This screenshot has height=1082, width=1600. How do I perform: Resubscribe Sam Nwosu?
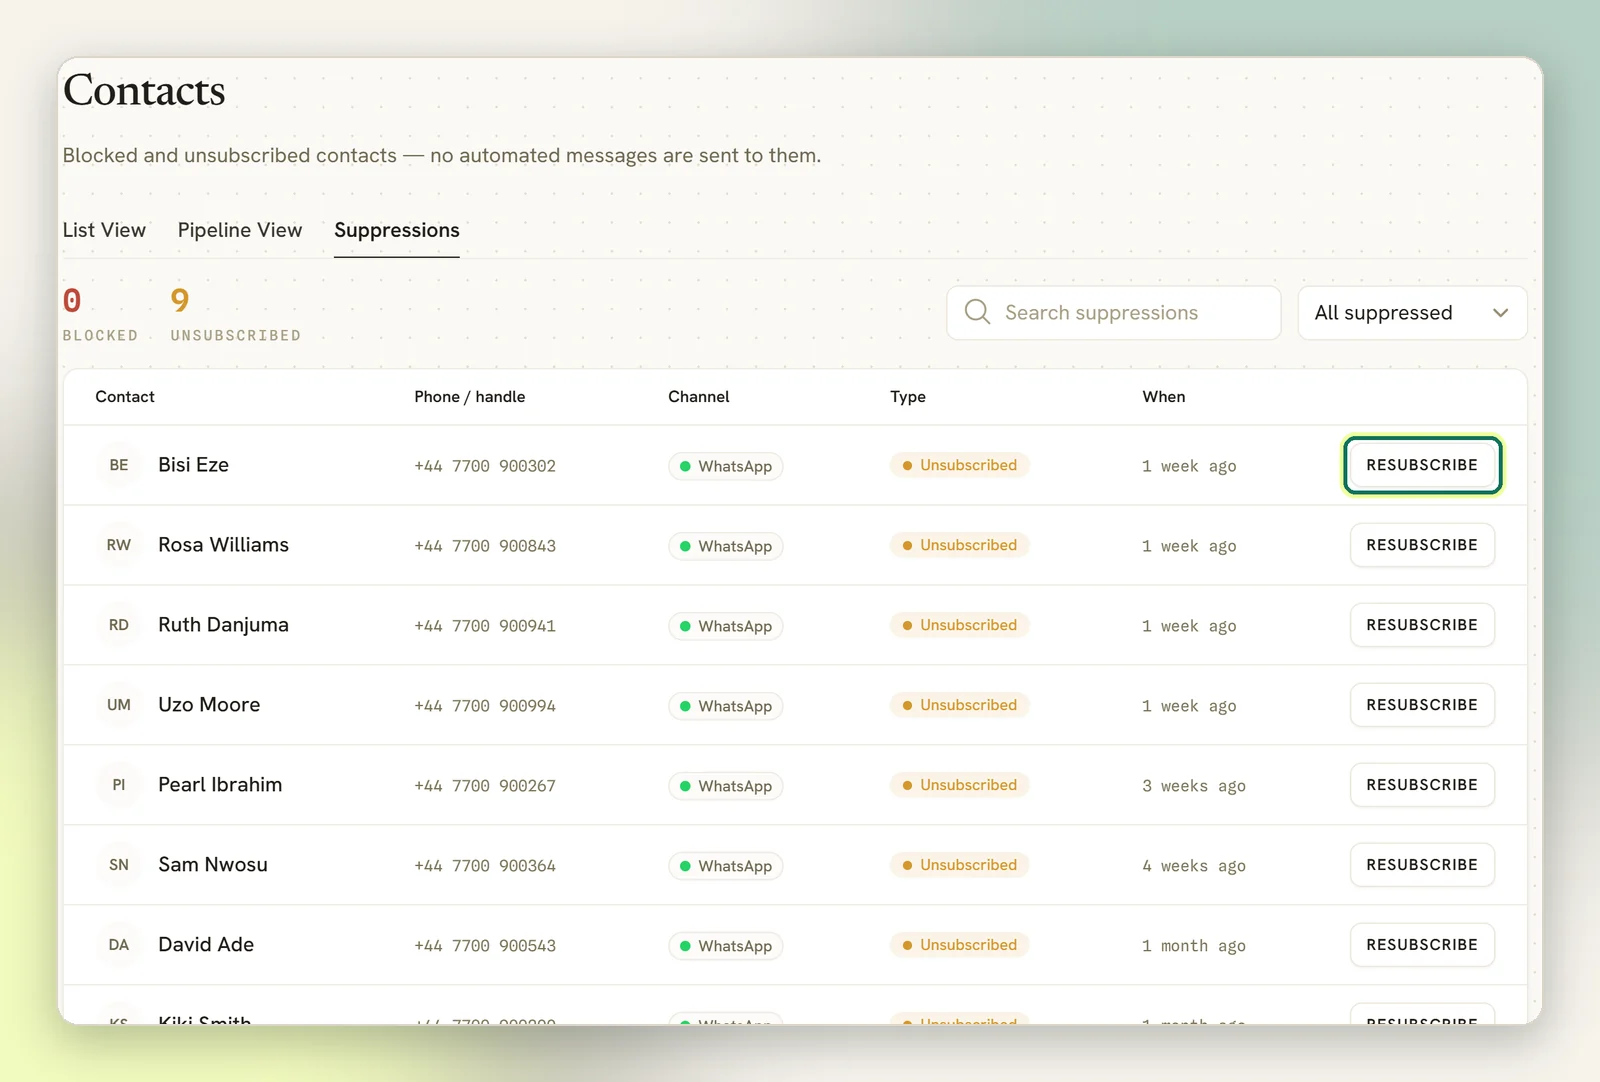[1422, 865]
